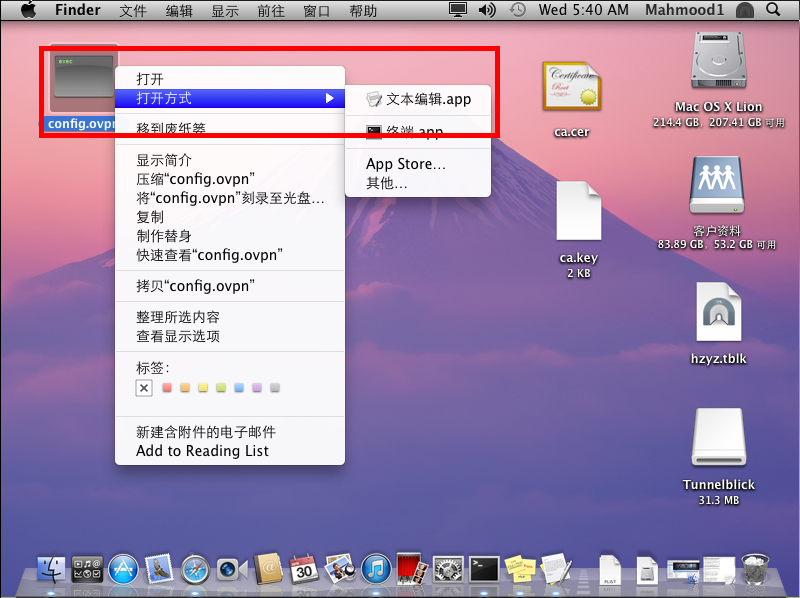
Task: Open System Preferences from the Dock
Action: pos(448,569)
